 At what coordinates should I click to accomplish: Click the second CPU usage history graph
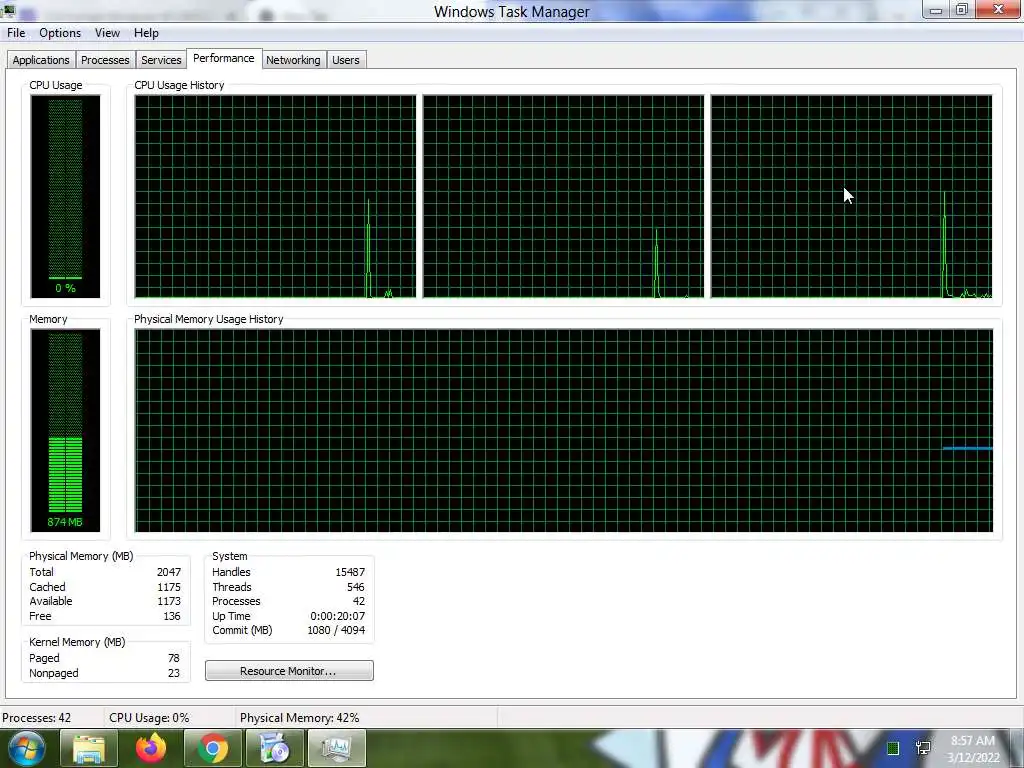pos(564,197)
